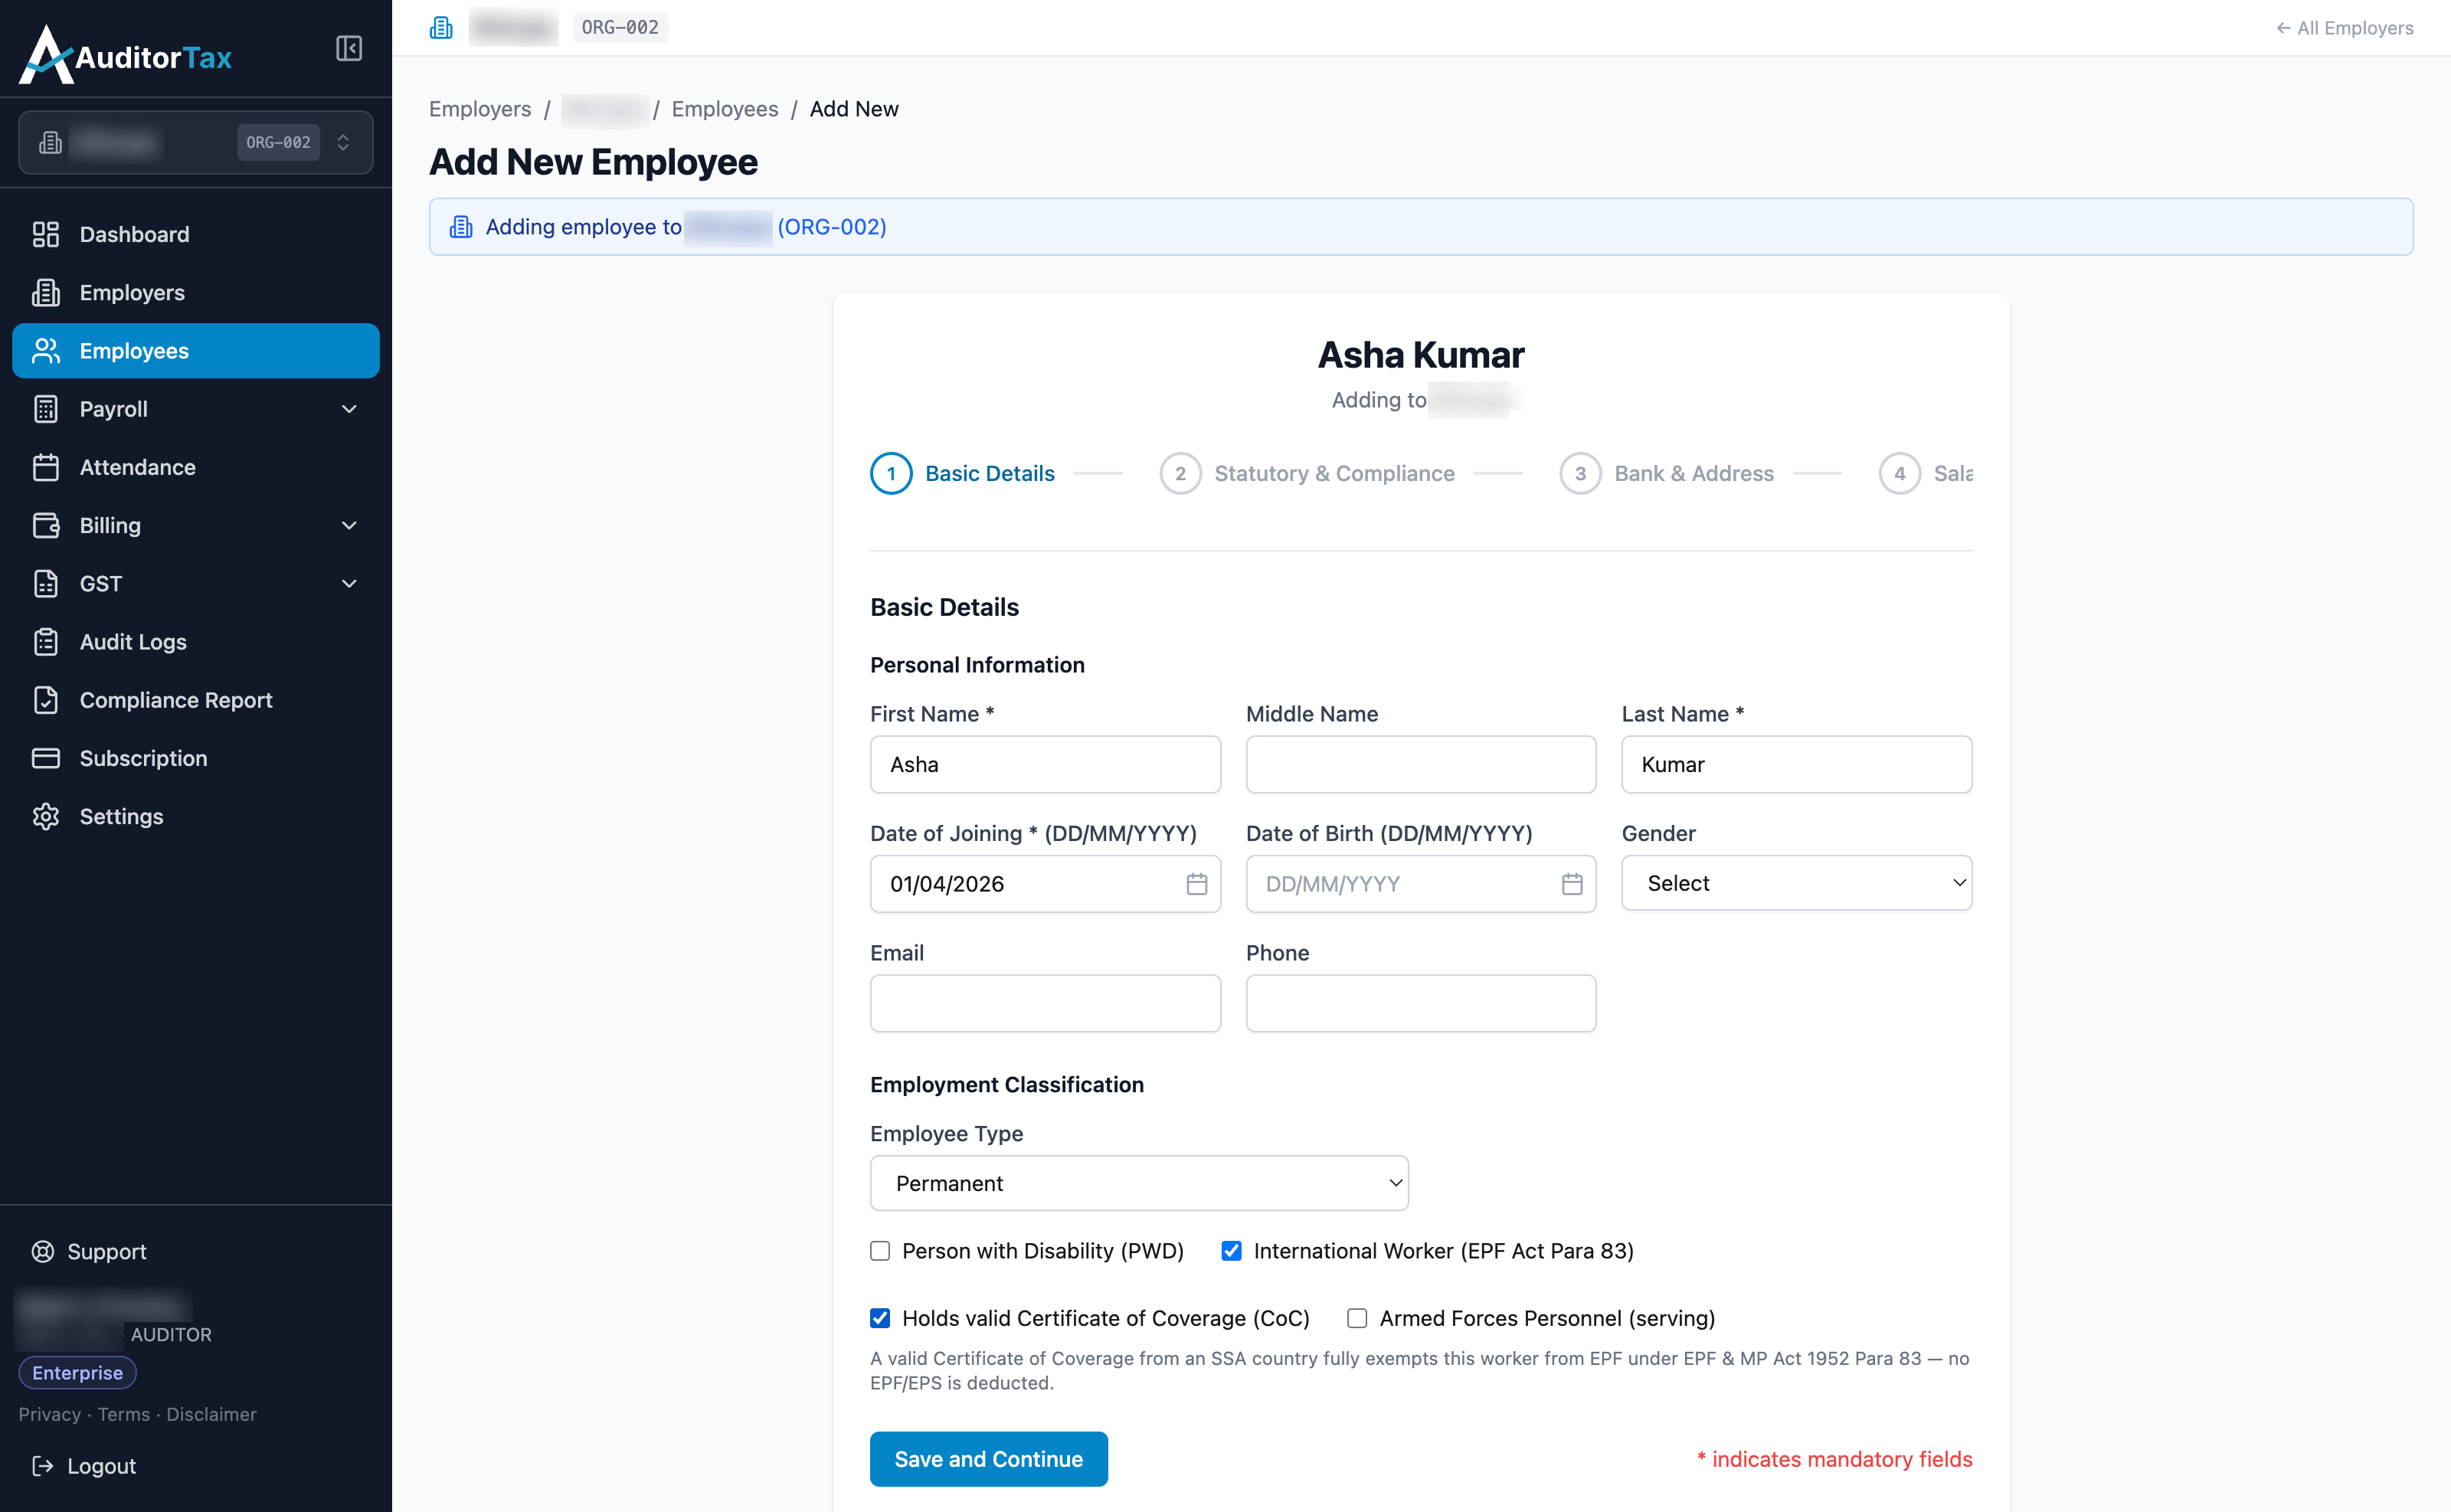
Task: Open Subscription menu item
Action: click(196, 758)
